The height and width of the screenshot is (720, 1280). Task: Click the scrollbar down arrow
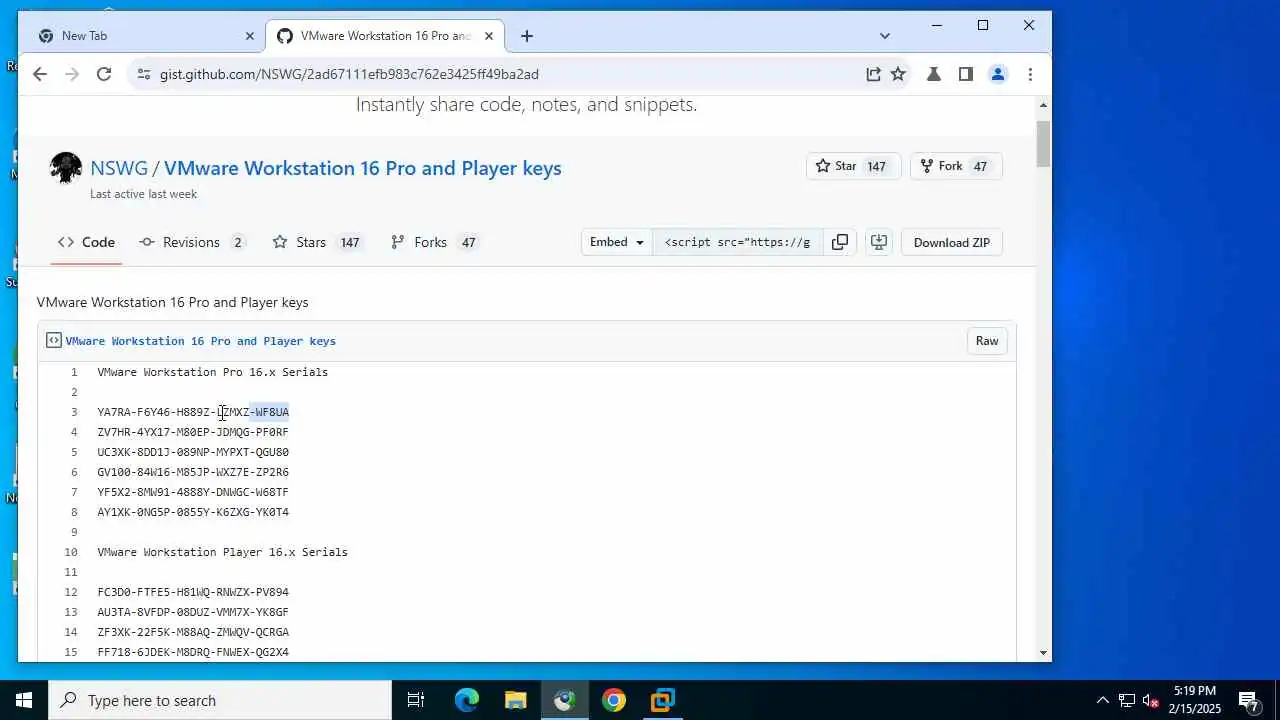[x=1044, y=653]
